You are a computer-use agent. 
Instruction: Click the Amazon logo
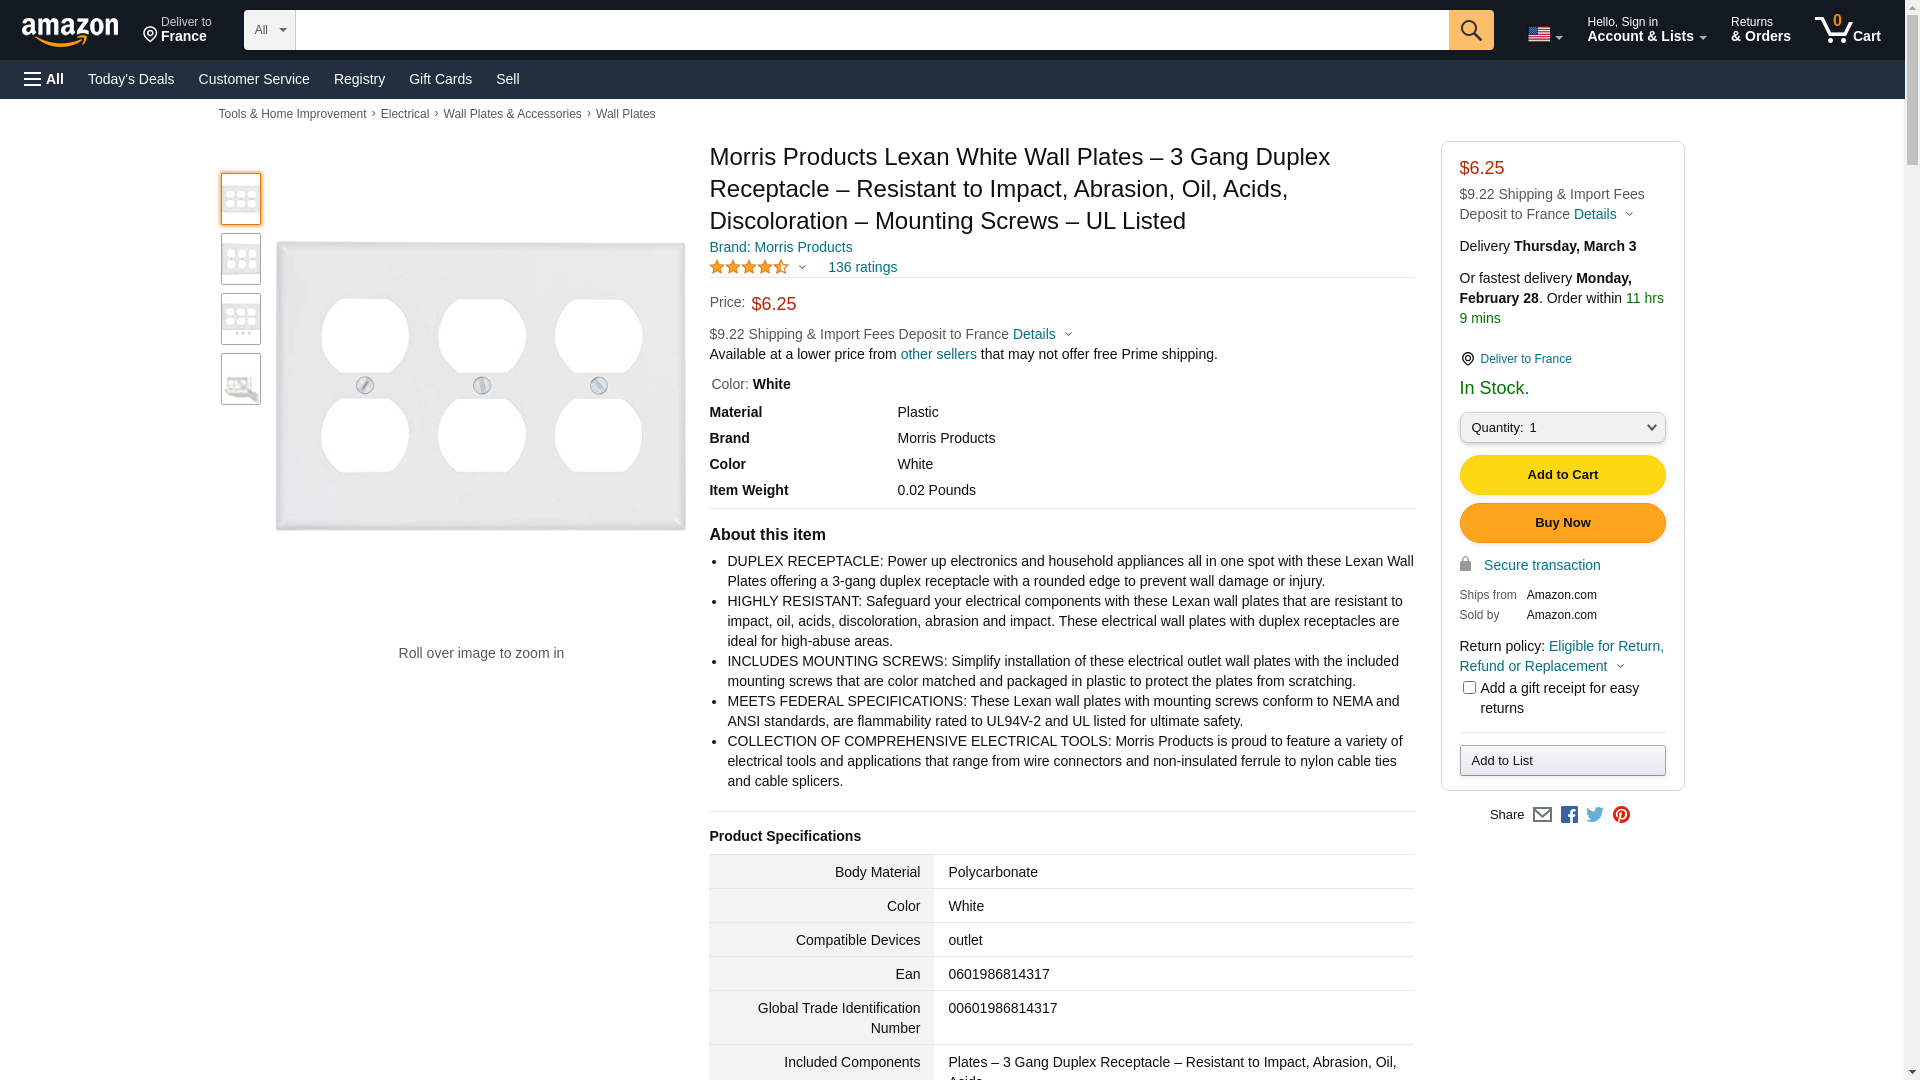click(x=70, y=32)
